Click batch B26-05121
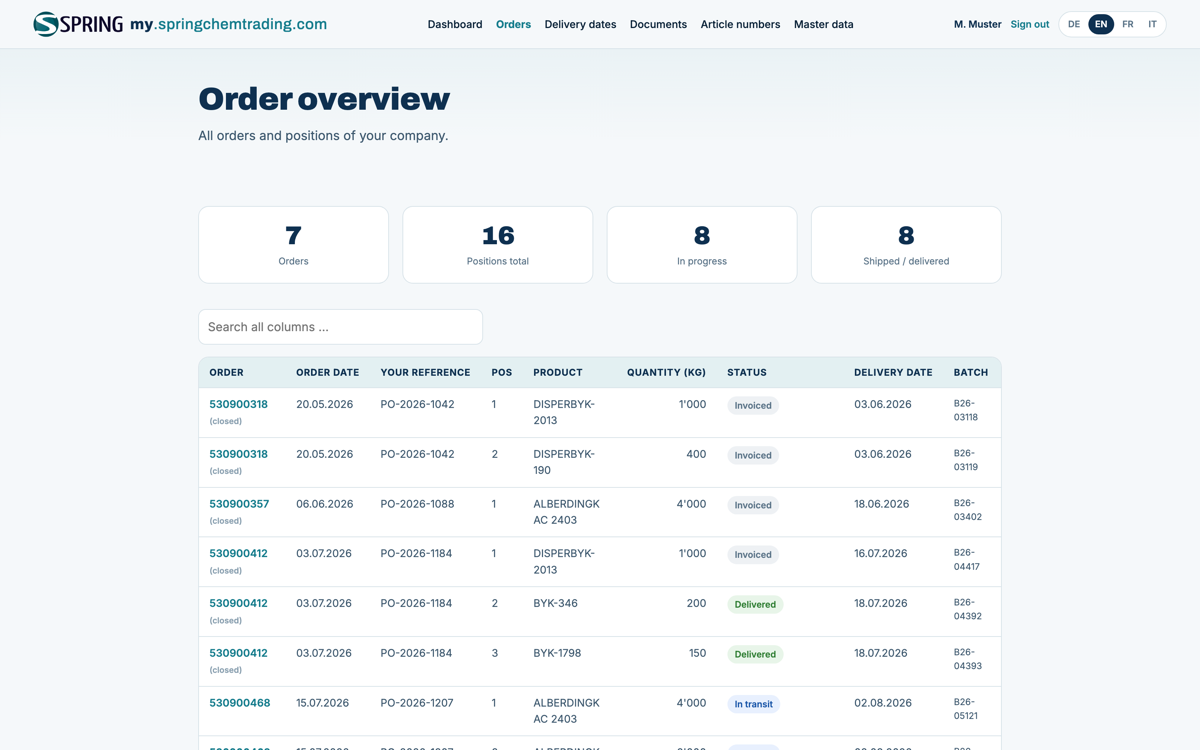The width and height of the screenshot is (1200, 750). click(966, 709)
